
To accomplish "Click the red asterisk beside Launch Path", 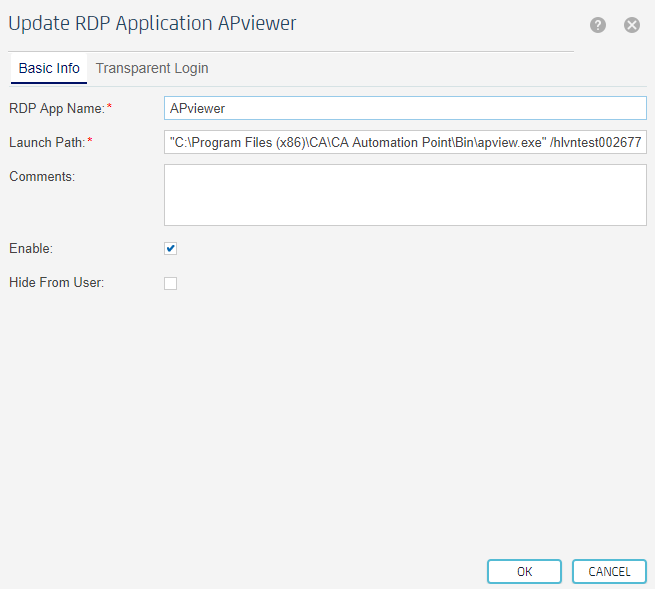I will (90, 141).
